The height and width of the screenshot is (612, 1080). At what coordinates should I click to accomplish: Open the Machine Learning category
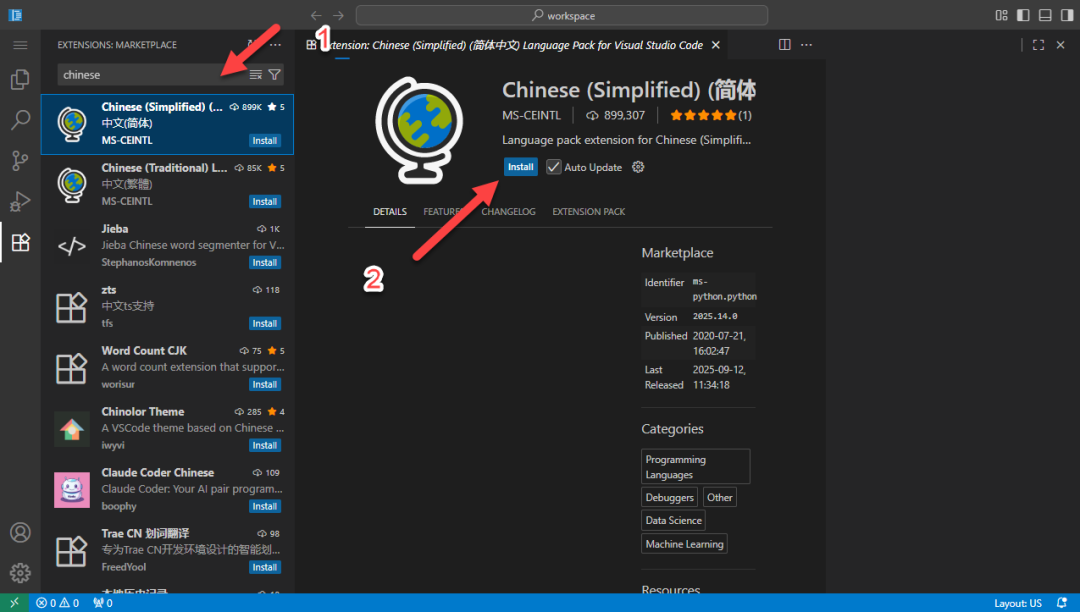685,544
